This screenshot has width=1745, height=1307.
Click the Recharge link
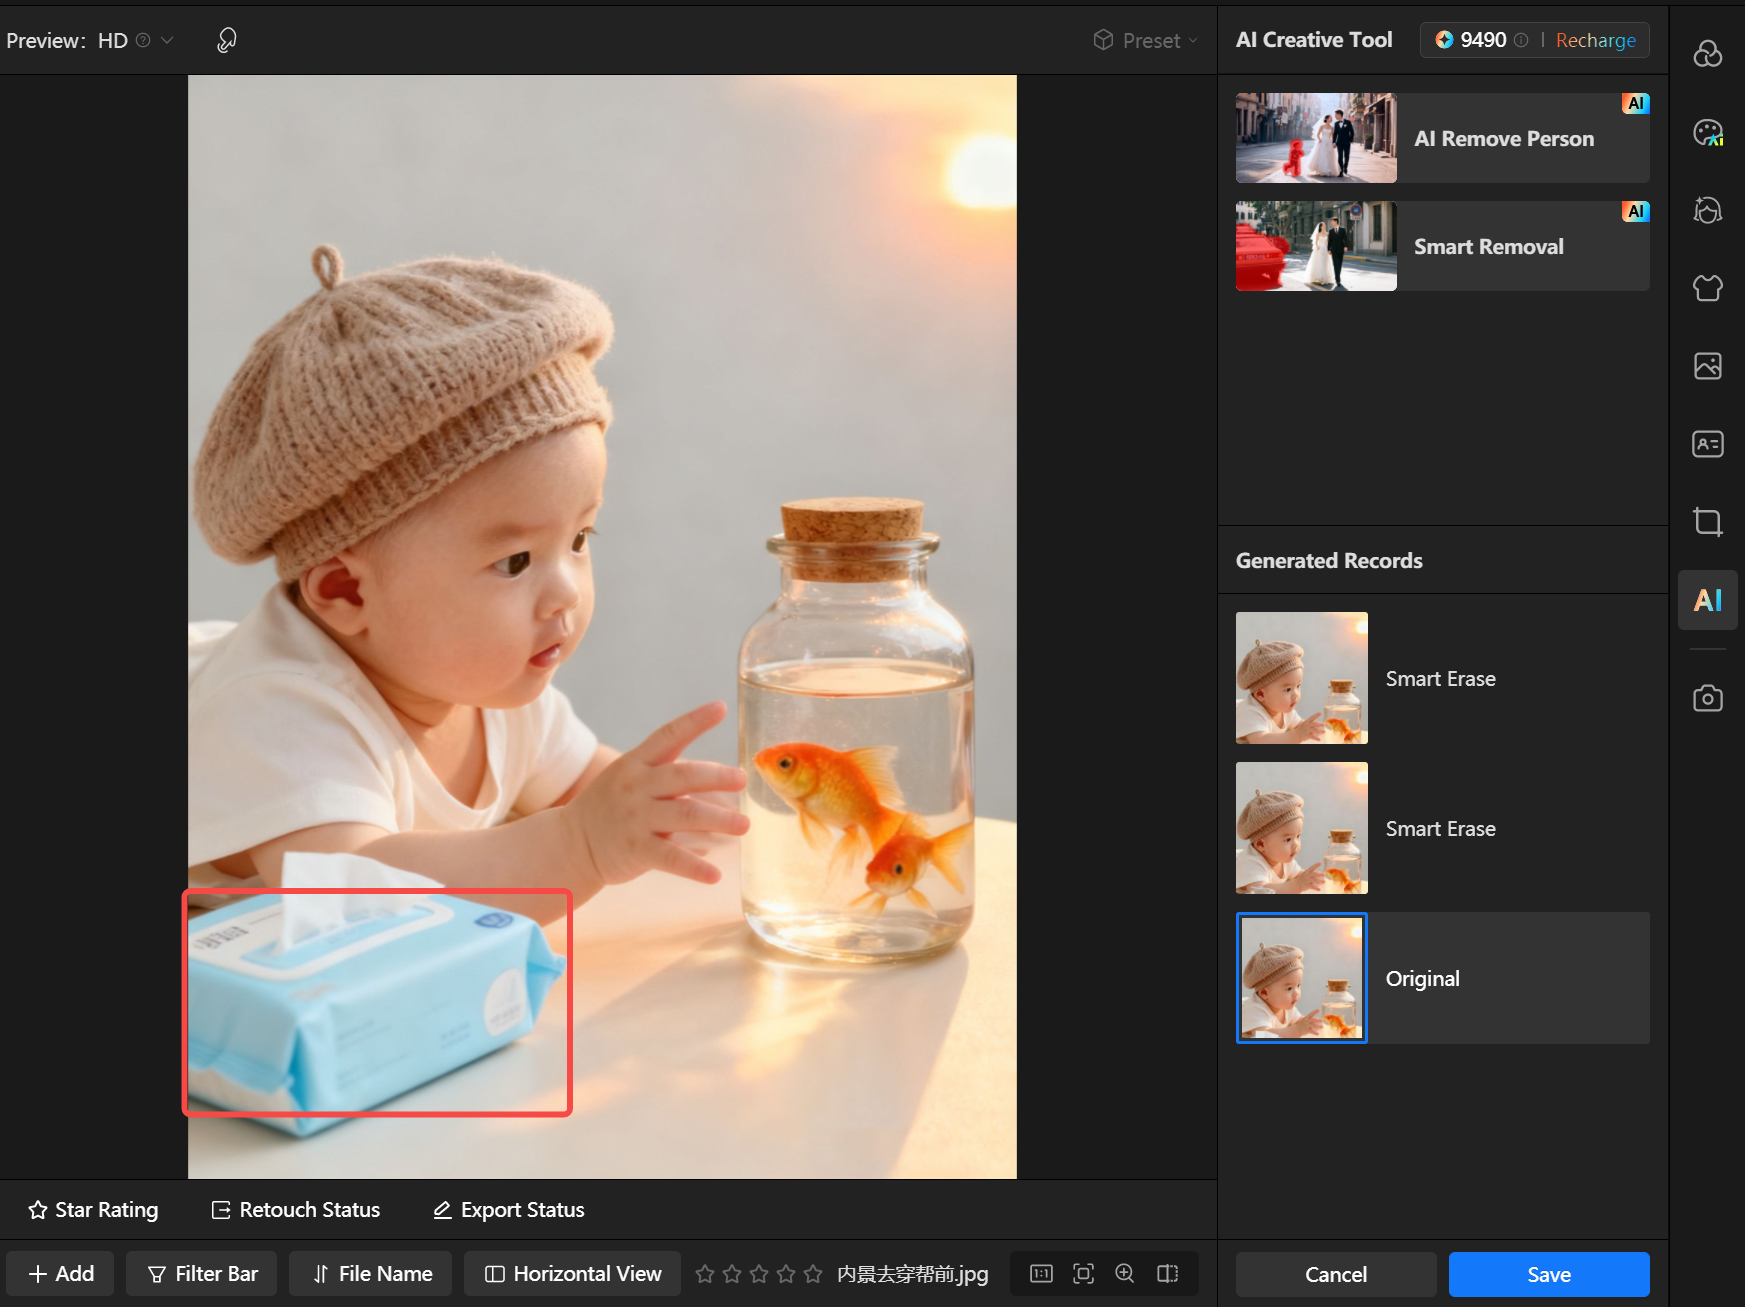[1595, 40]
